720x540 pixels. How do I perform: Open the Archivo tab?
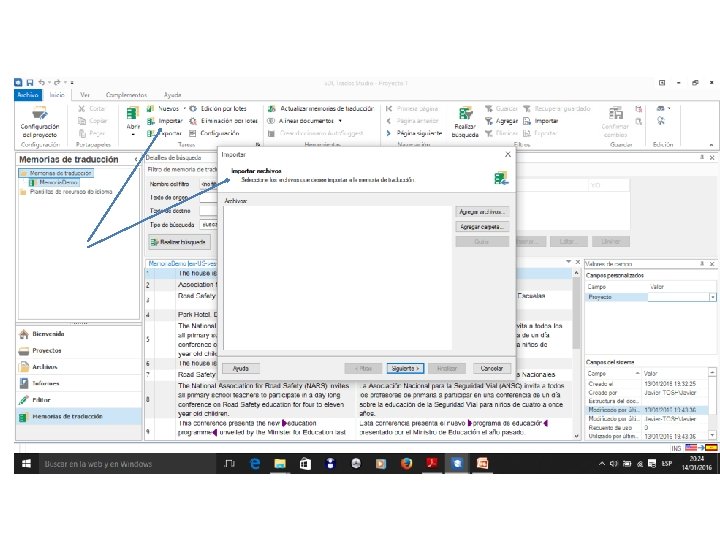click(x=28, y=95)
